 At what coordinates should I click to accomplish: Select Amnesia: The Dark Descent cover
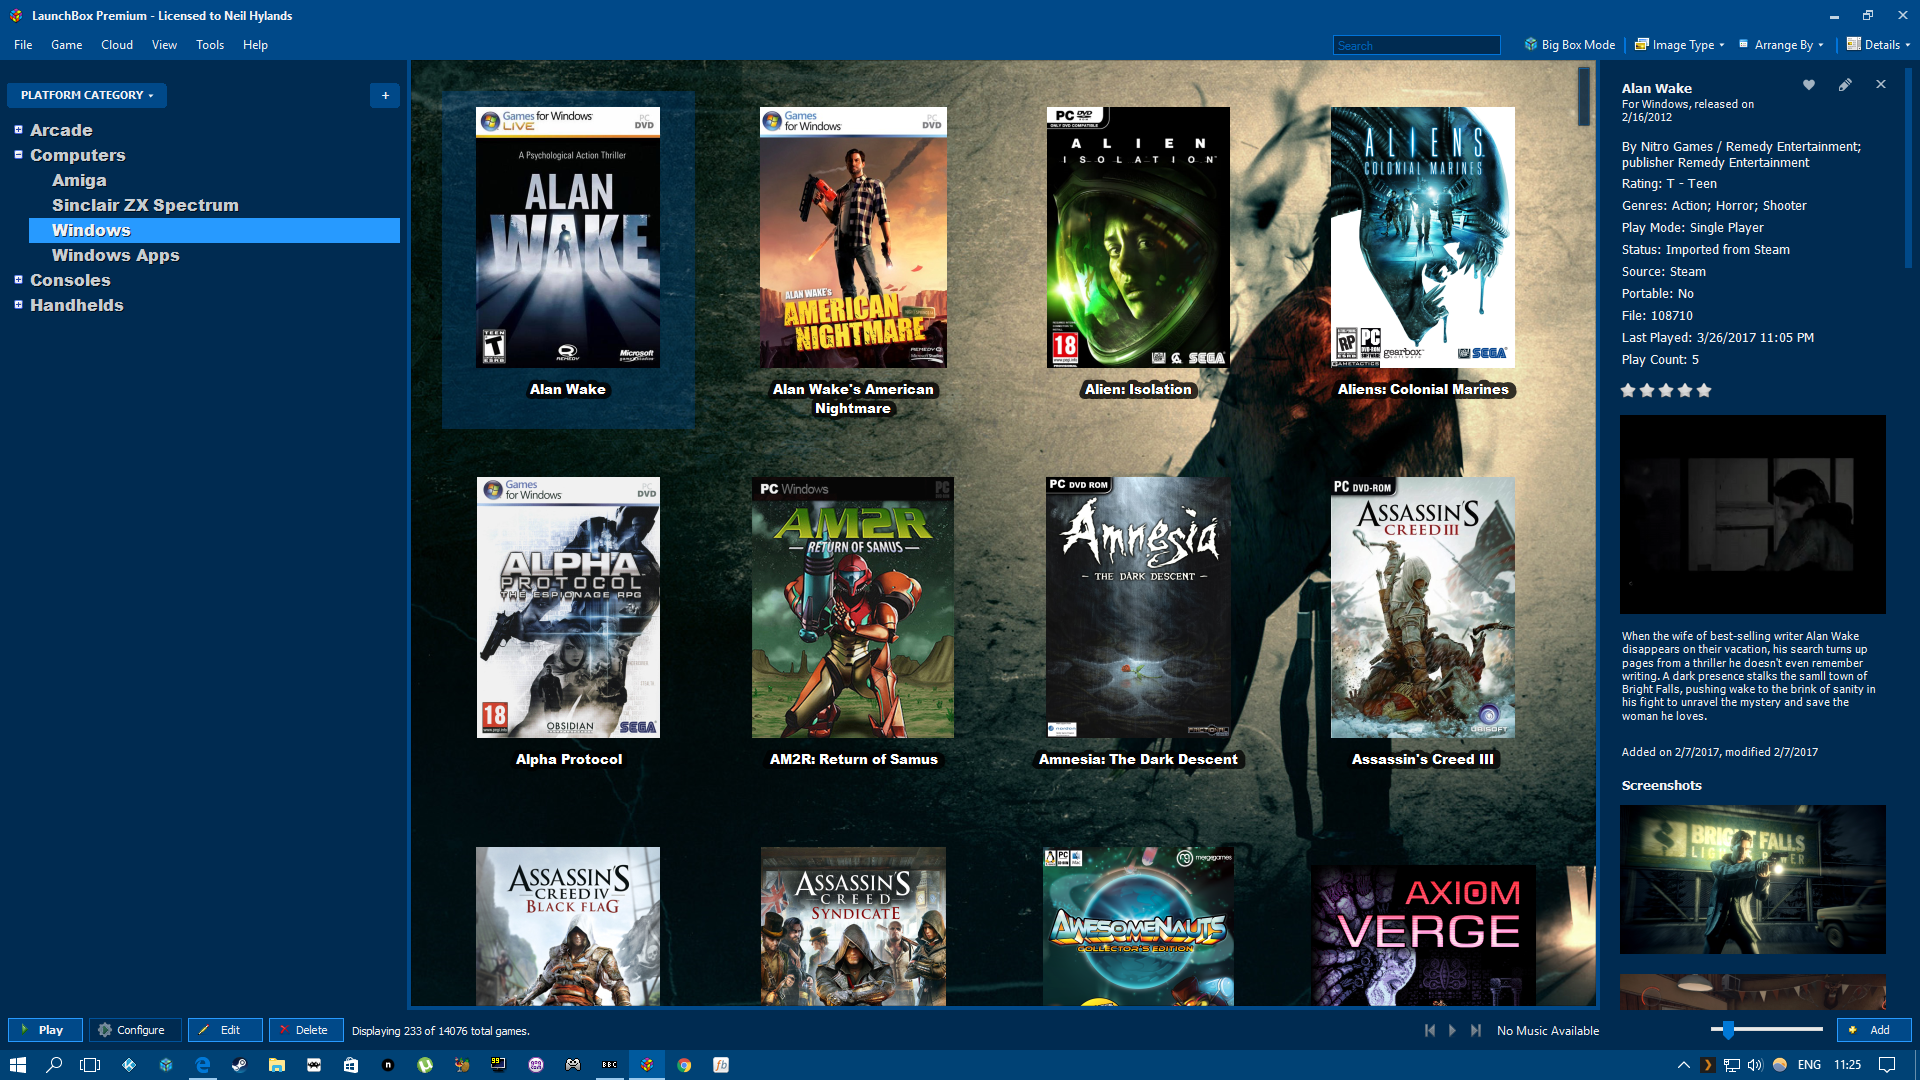click(1138, 607)
